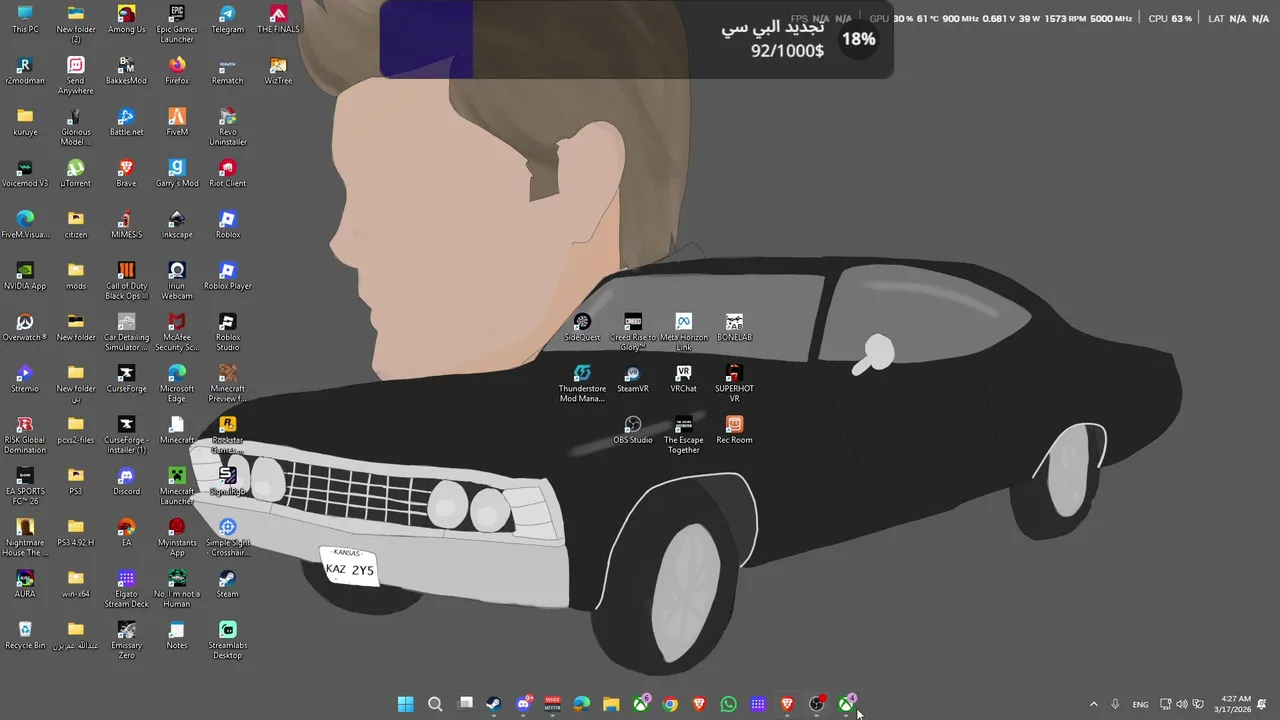Open the Recycle Bin
The width and height of the screenshot is (1280, 720).
point(25,634)
